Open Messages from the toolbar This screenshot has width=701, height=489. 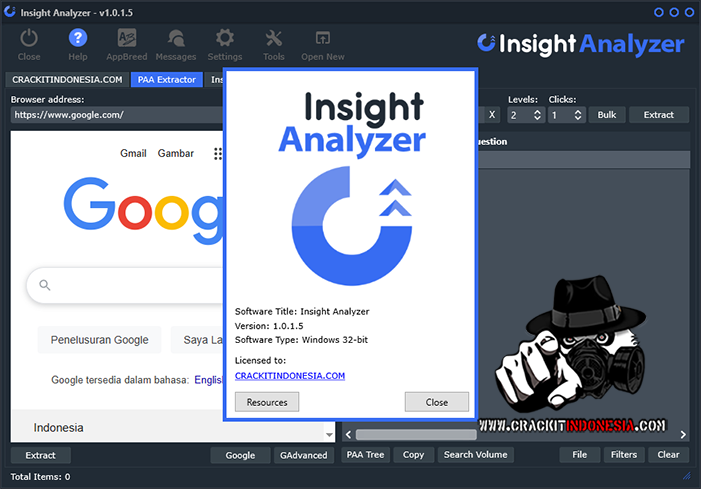point(175,39)
